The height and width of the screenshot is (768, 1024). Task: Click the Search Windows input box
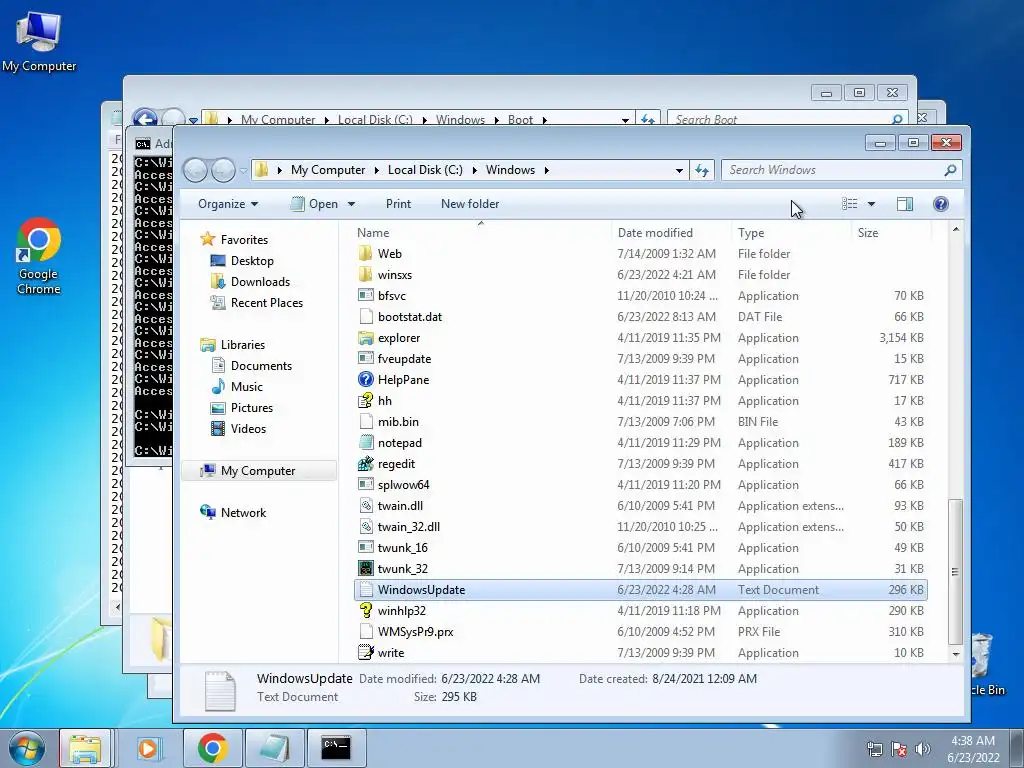tap(833, 170)
